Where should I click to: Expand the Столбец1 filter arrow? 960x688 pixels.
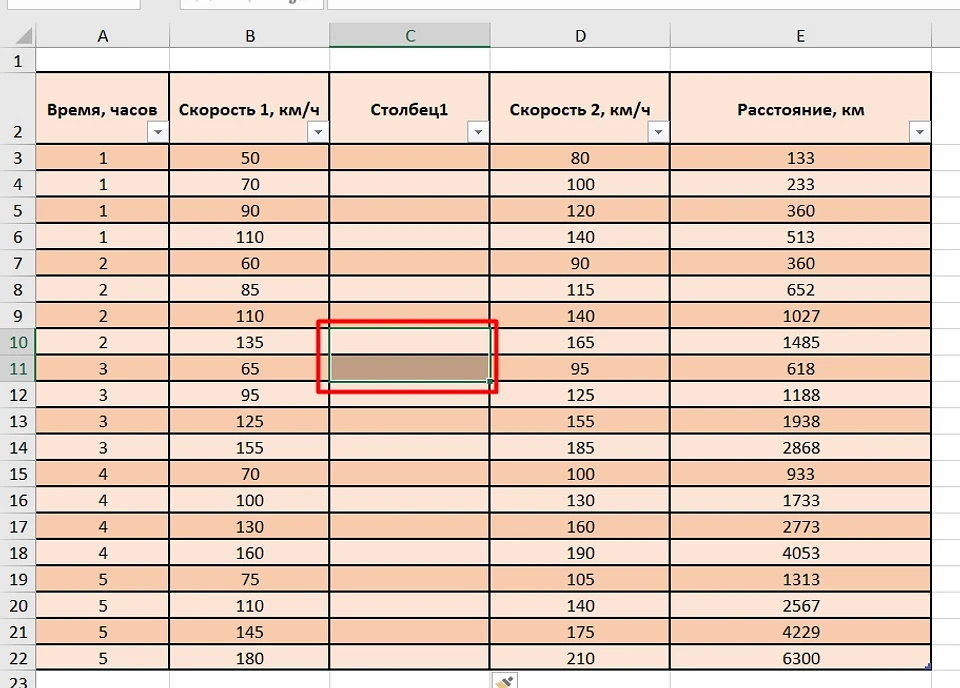click(478, 132)
